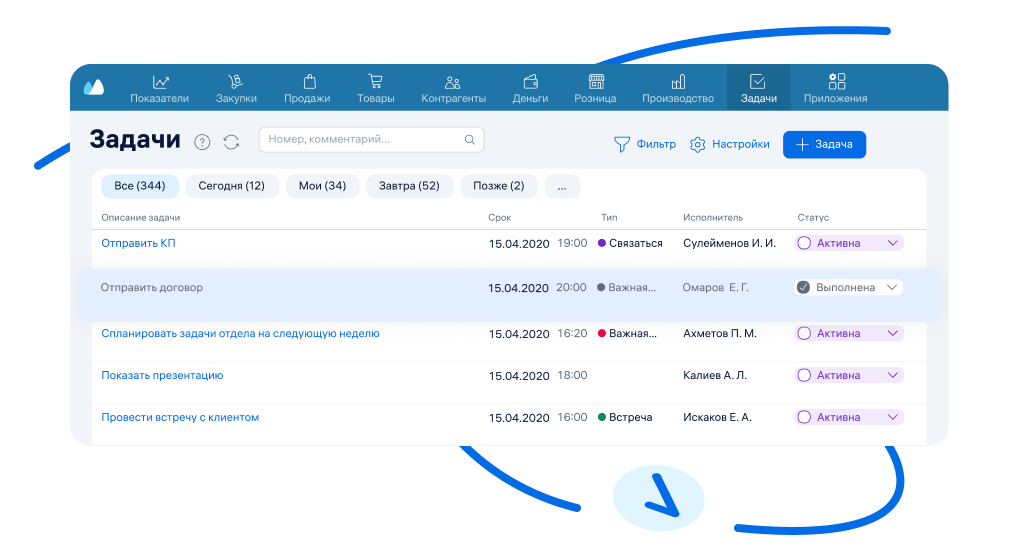Switch to Сегодня (12) tab
The image size is (1020, 554).
[x=231, y=186]
